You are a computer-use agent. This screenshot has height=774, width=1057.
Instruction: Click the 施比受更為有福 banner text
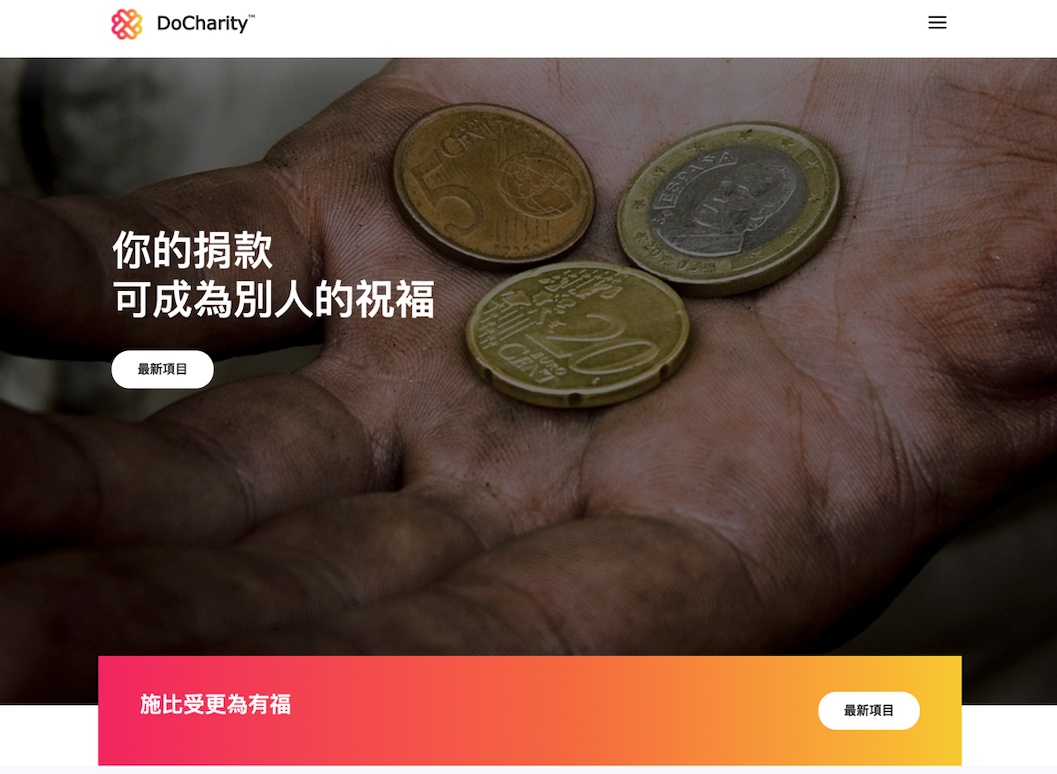point(215,705)
